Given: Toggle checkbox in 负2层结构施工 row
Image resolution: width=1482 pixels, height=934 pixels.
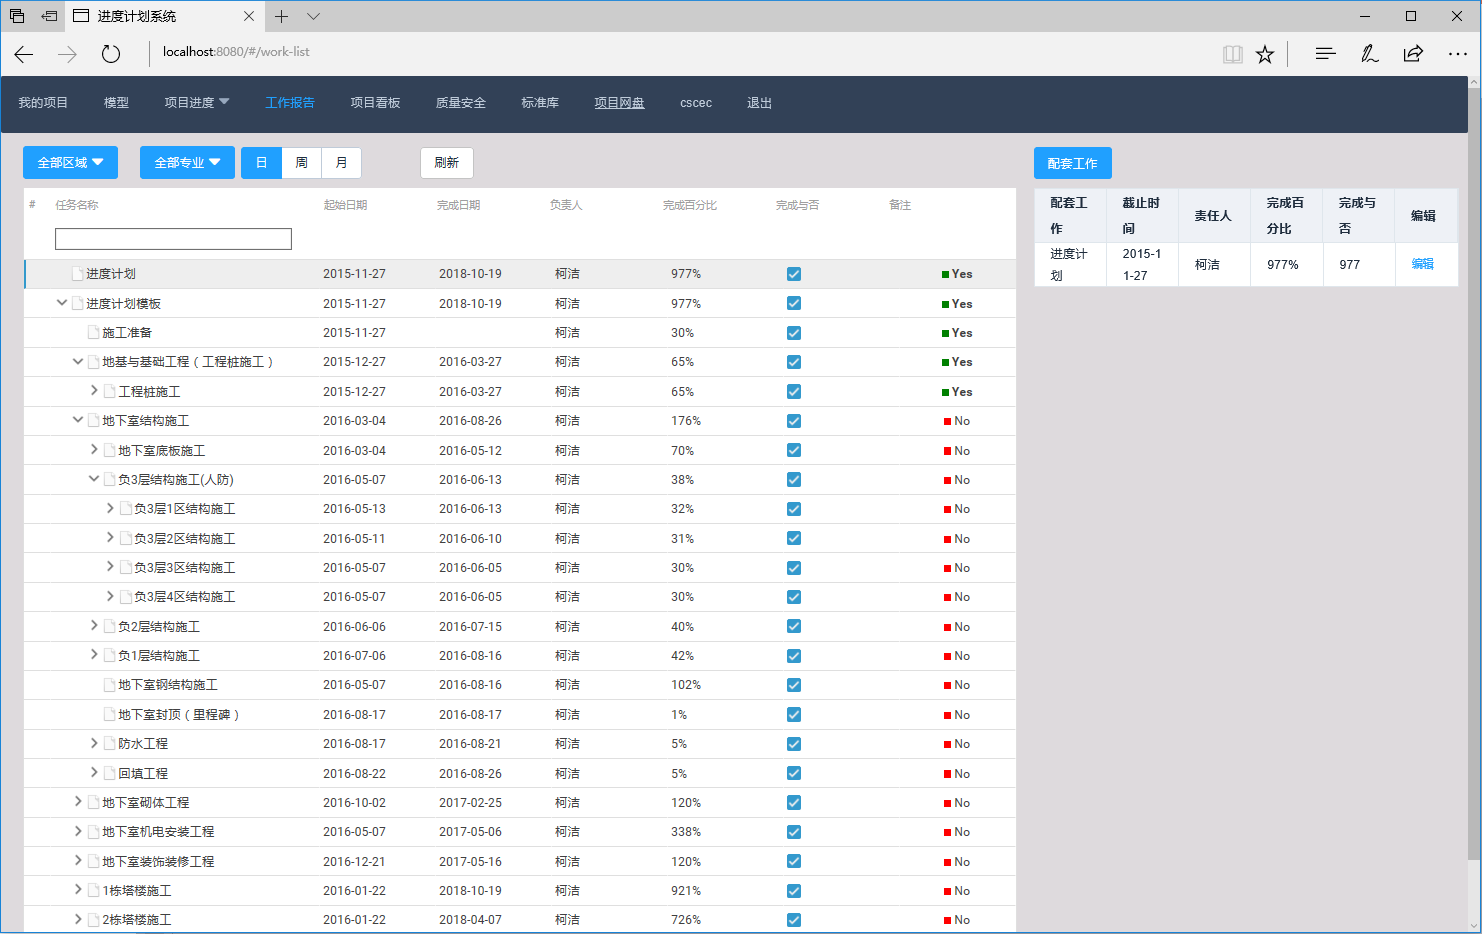Looking at the screenshot, I should [x=794, y=626].
